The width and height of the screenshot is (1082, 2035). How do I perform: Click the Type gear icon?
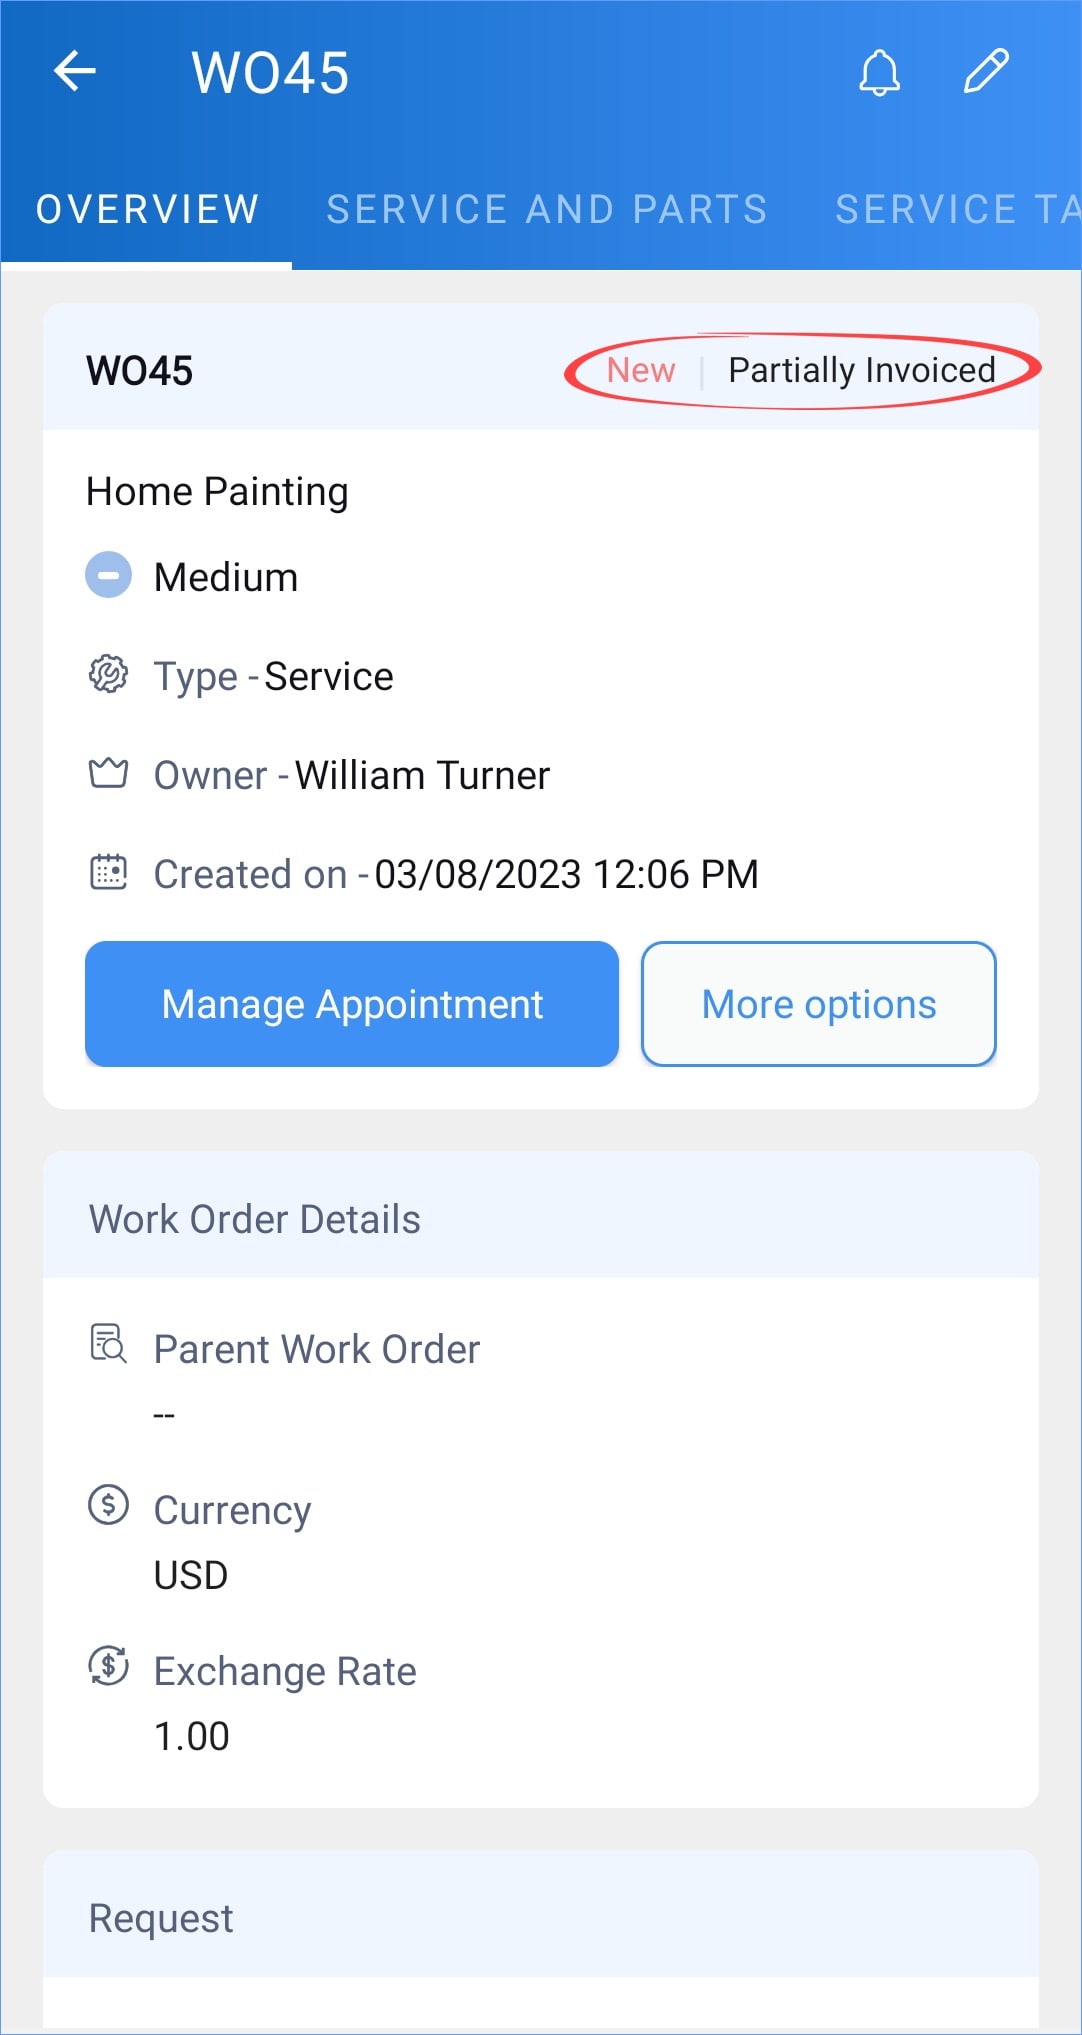pos(108,675)
